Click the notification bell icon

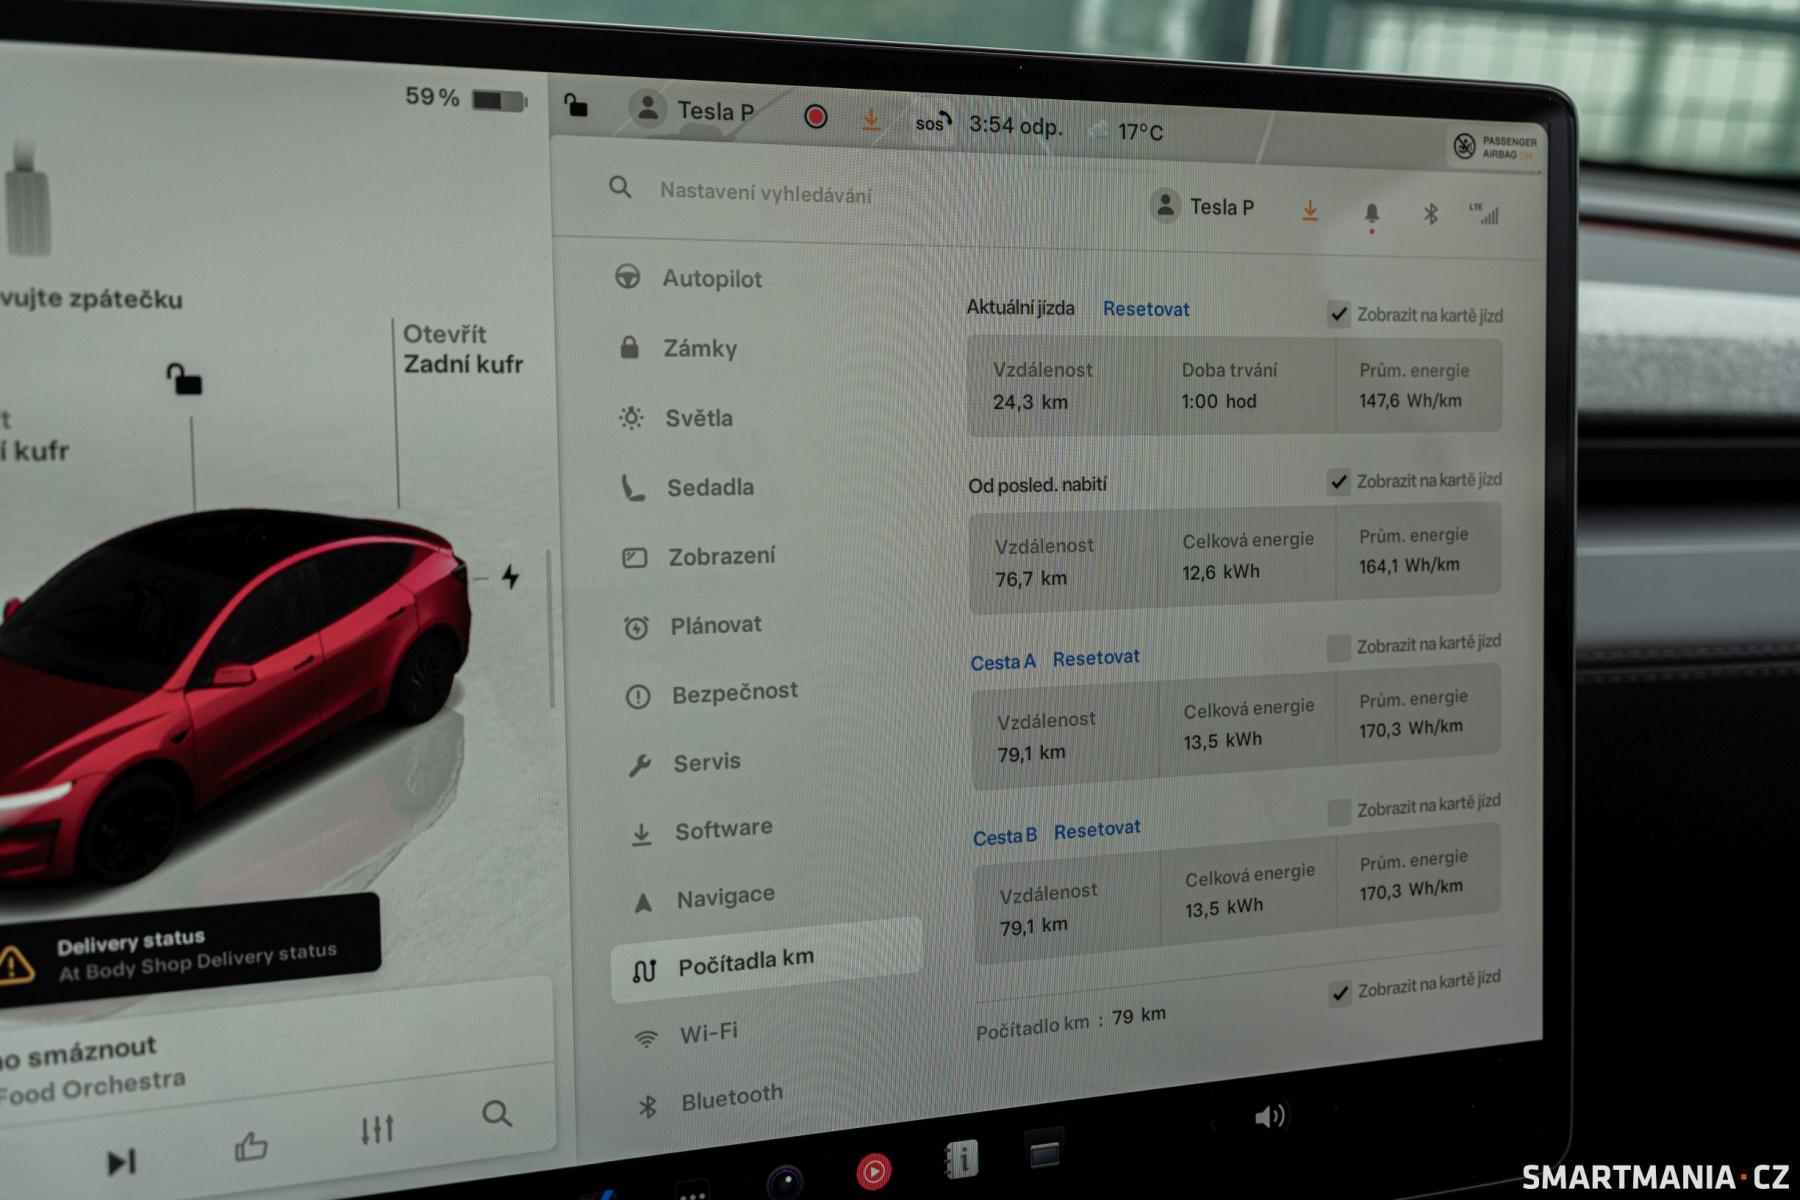coord(1371,214)
